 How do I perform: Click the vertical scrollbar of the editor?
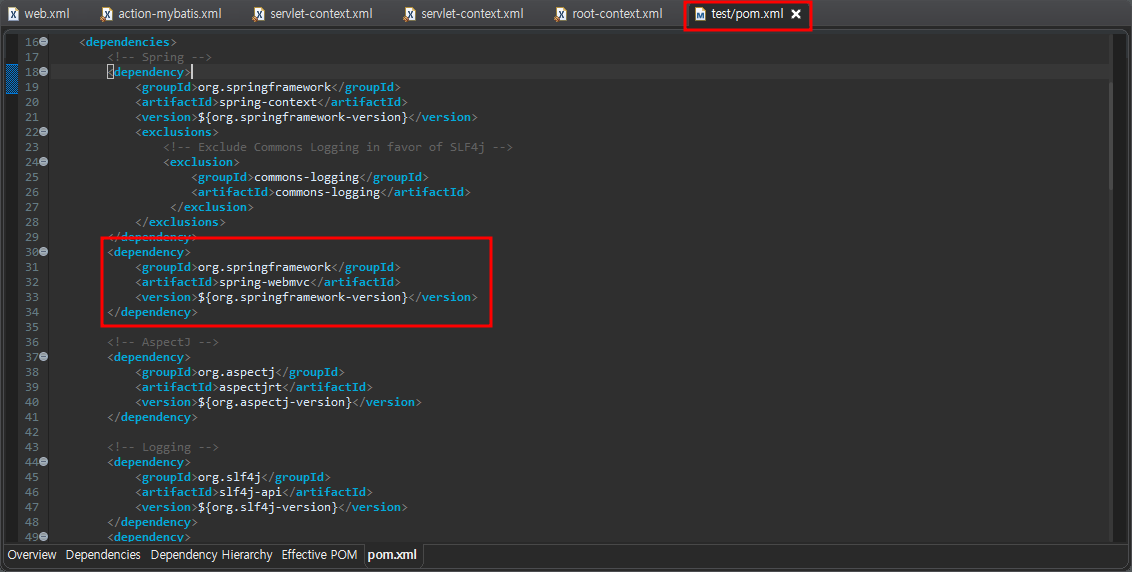tap(1112, 137)
